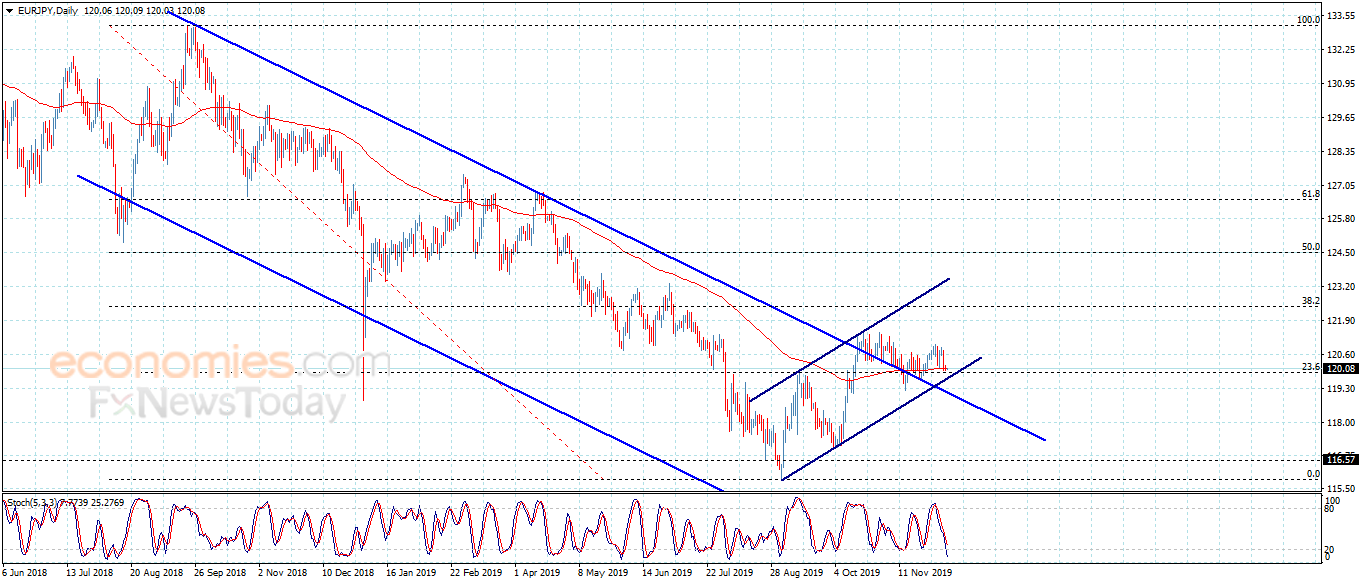Click the 120.09 high value in header
This screenshot has height=584, width=1362.
click(130, 10)
